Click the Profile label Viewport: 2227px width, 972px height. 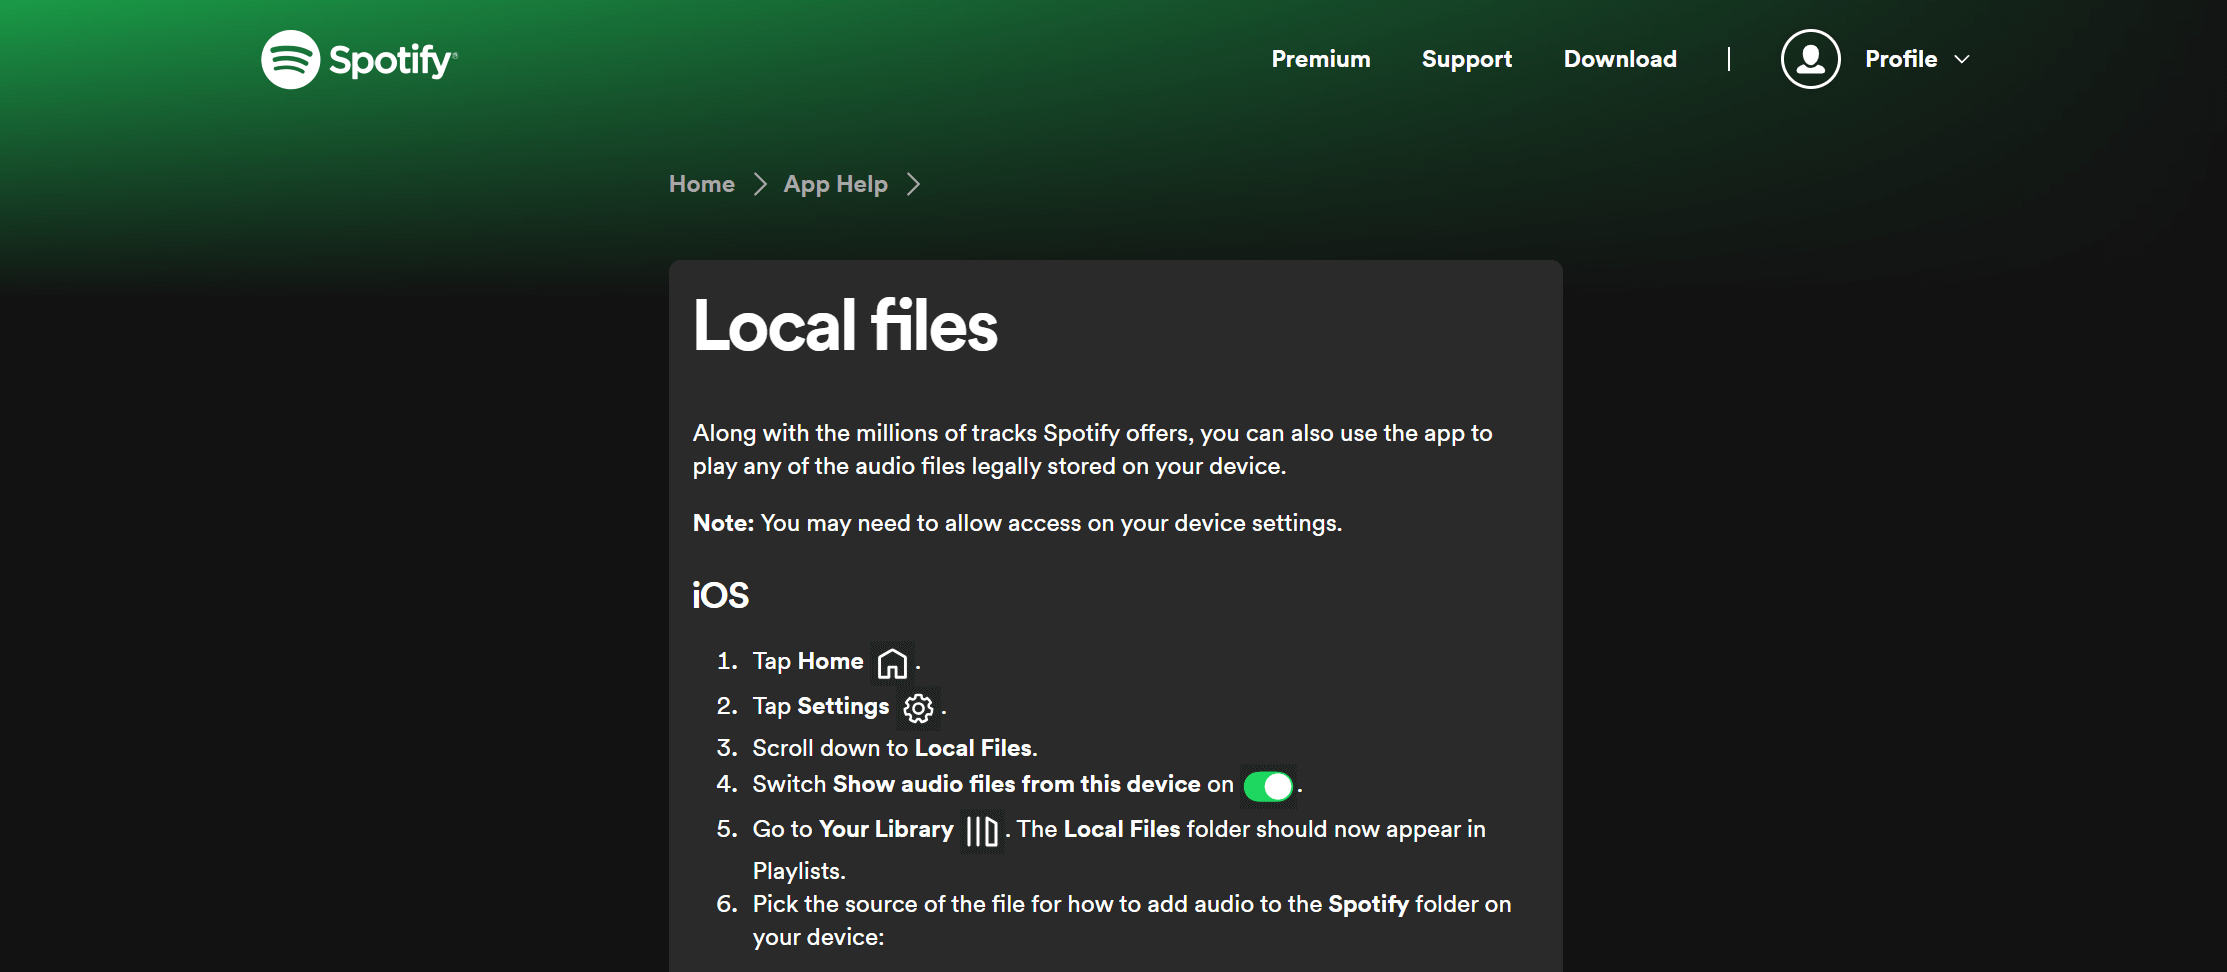[x=1901, y=59]
